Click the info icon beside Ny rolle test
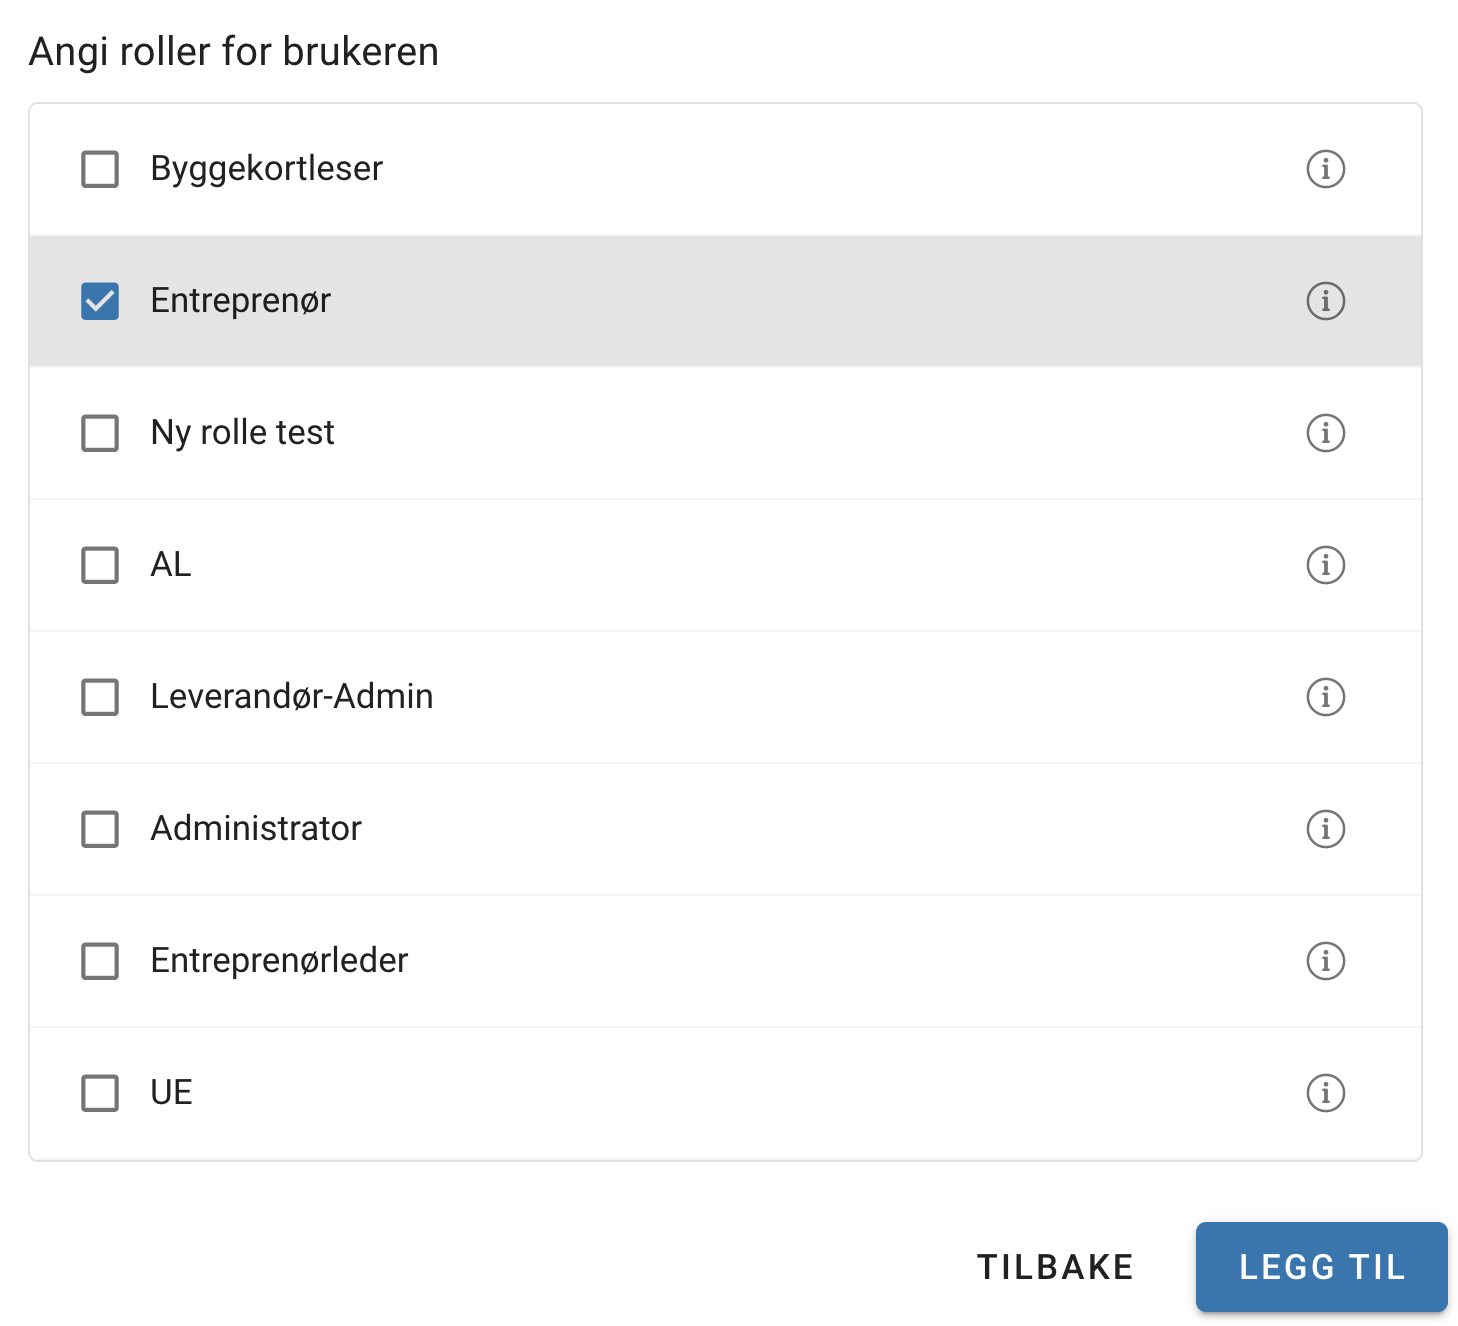The image size is (1458, 1326). (1325, 433)
